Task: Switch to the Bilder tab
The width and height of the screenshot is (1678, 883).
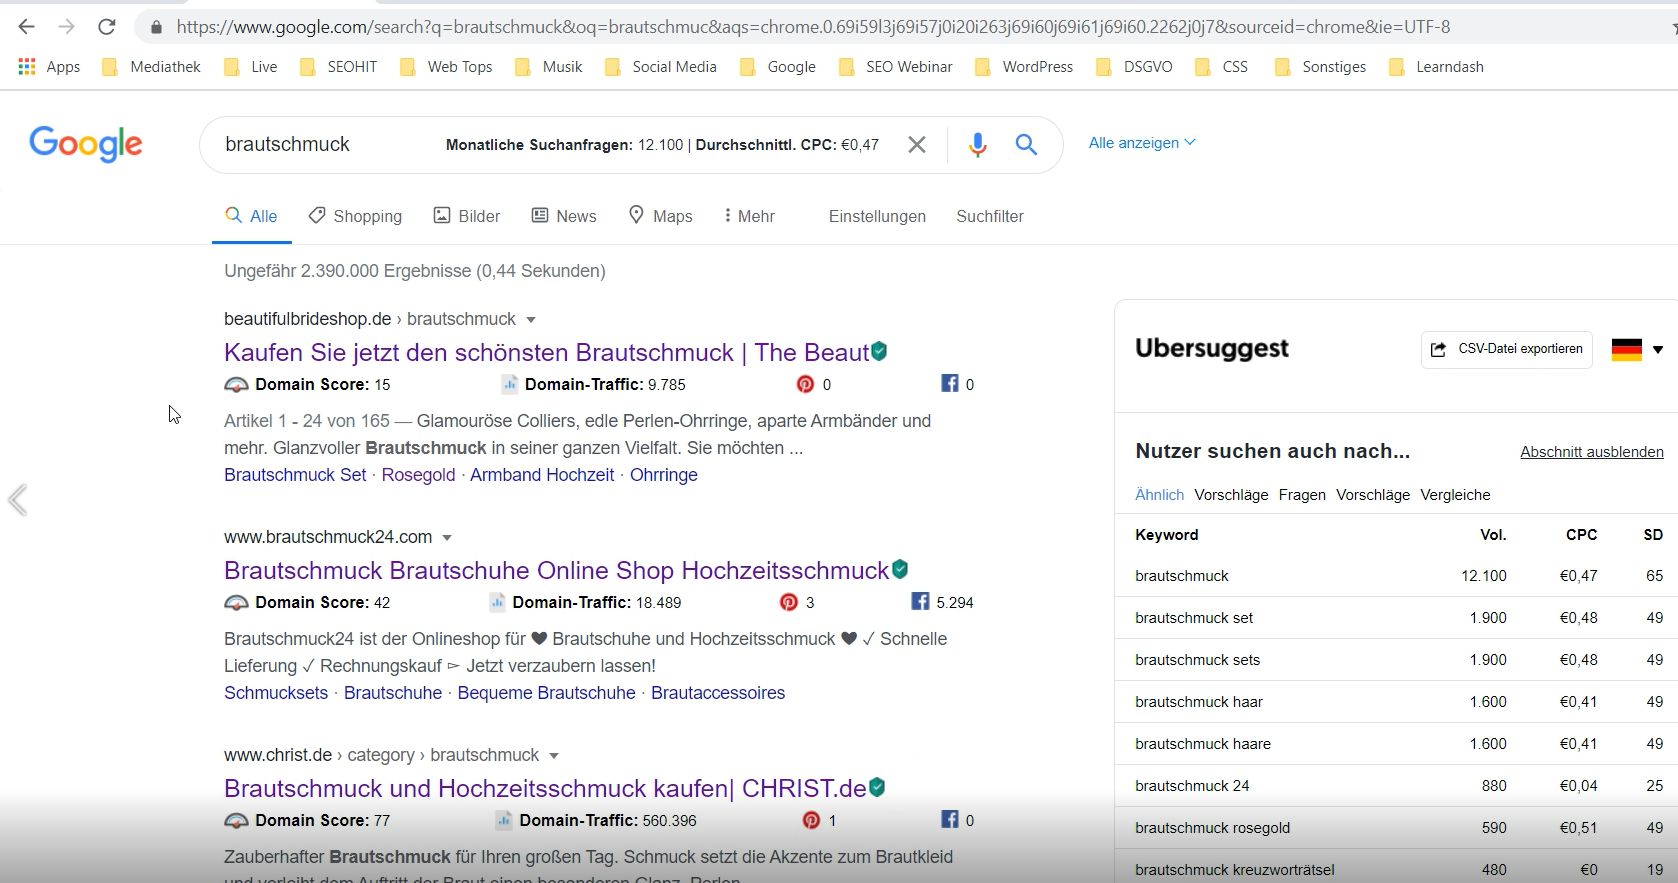Action: 466,216
